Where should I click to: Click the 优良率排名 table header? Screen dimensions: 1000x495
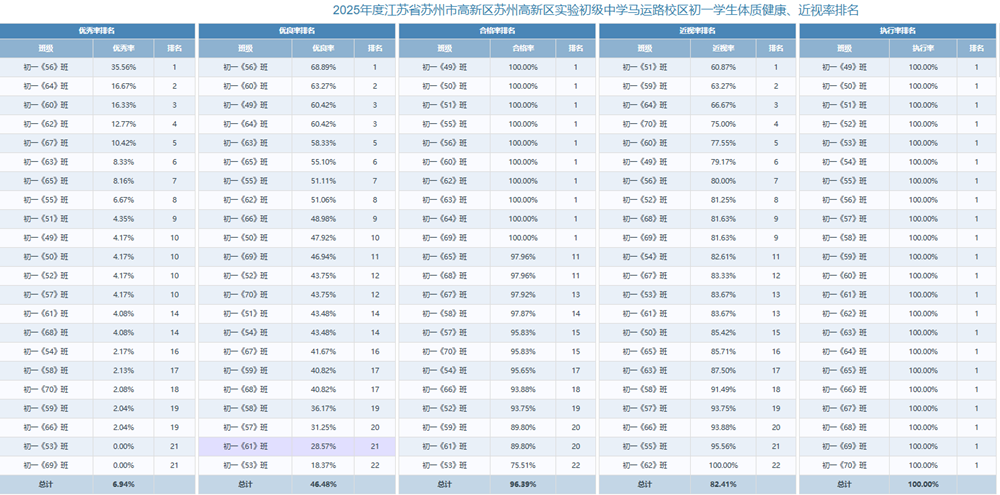(297, 31)
